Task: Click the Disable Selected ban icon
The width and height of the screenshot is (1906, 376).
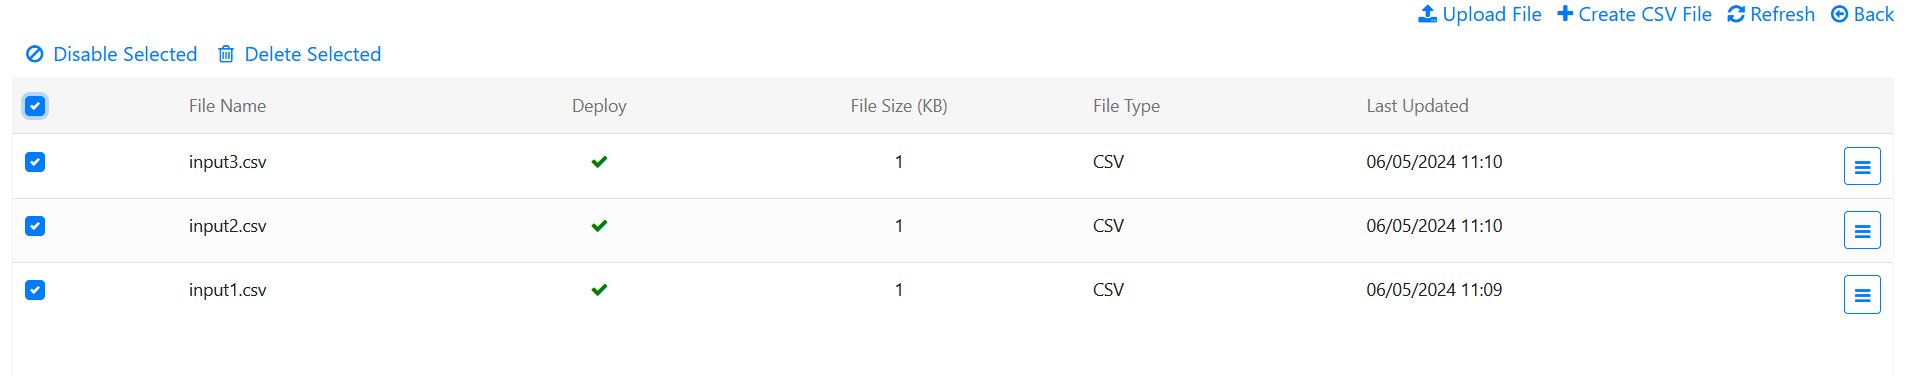Action: point(35,54)
